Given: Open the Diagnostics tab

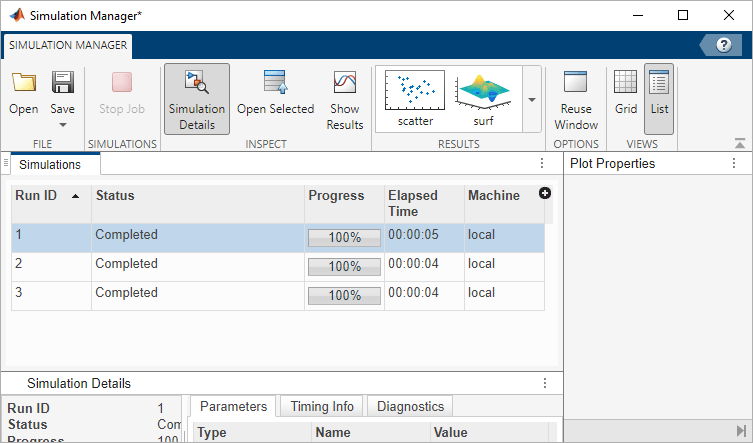Looking at the screenshot, I should 410,406.
